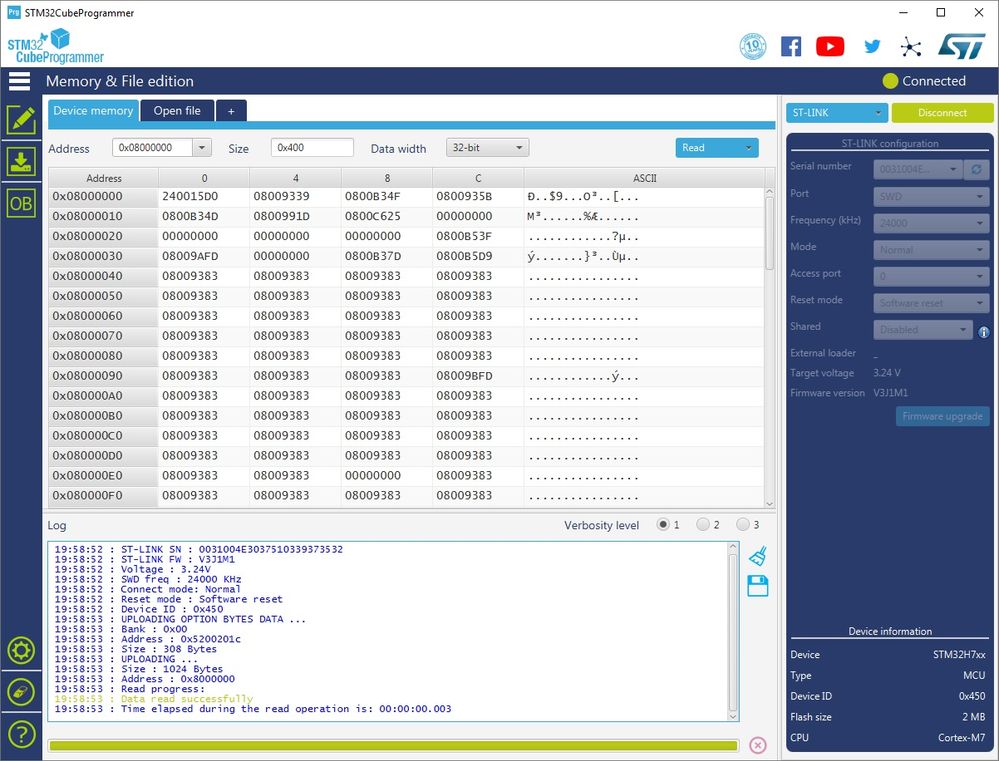Open the YouTube icon link
999x761 pixels.
pyautogui.click(x=830, y=47)
